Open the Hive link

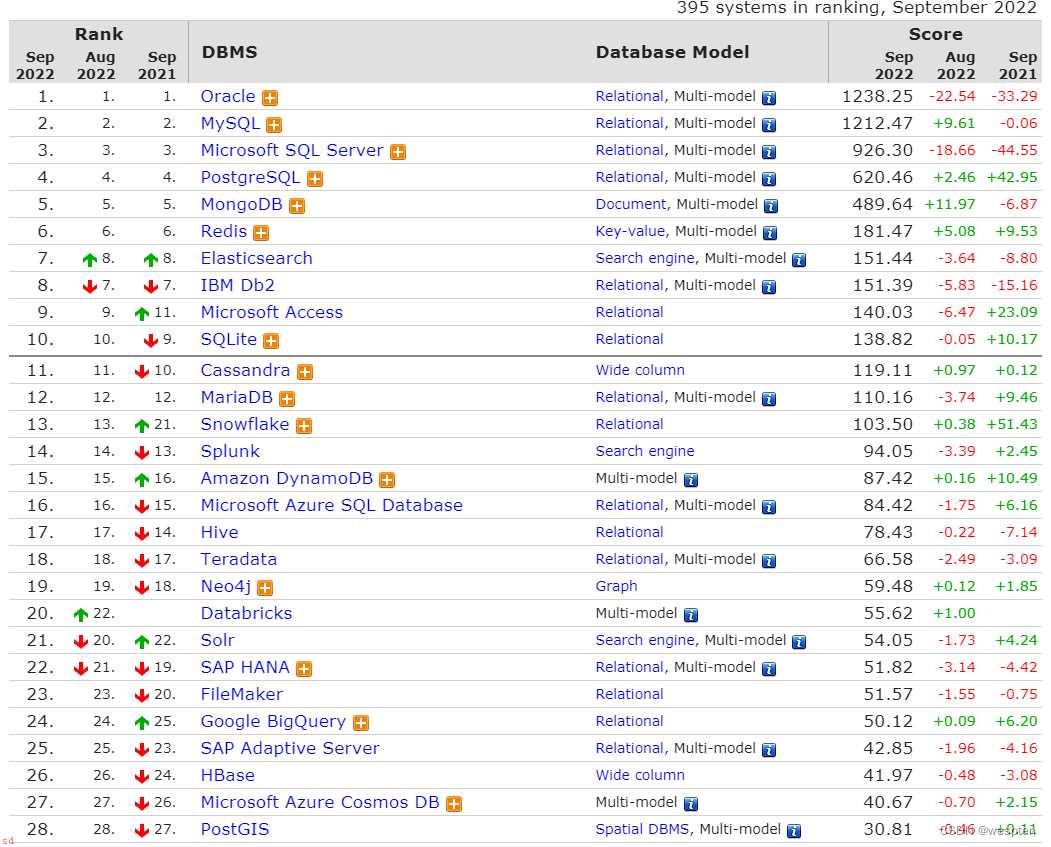point(220,532)
